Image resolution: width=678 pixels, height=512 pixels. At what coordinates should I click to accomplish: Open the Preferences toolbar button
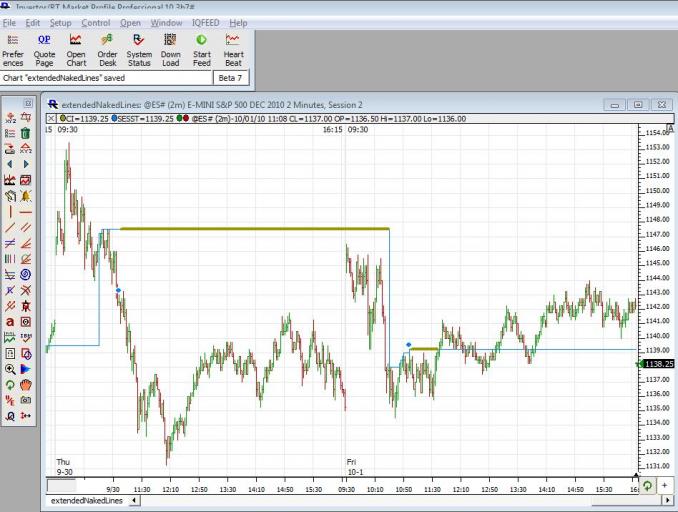(x=14, y=50)
